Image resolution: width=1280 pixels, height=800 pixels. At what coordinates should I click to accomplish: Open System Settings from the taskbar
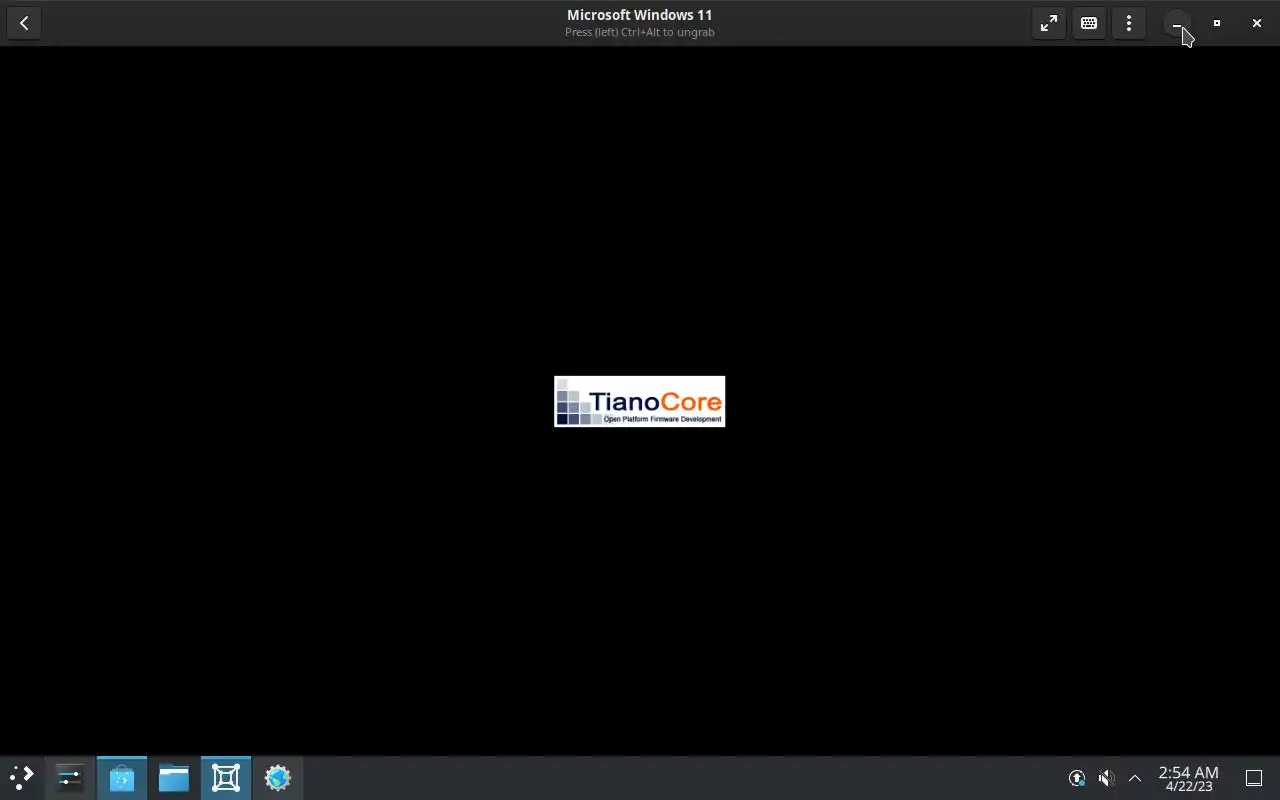pos(70,777)
